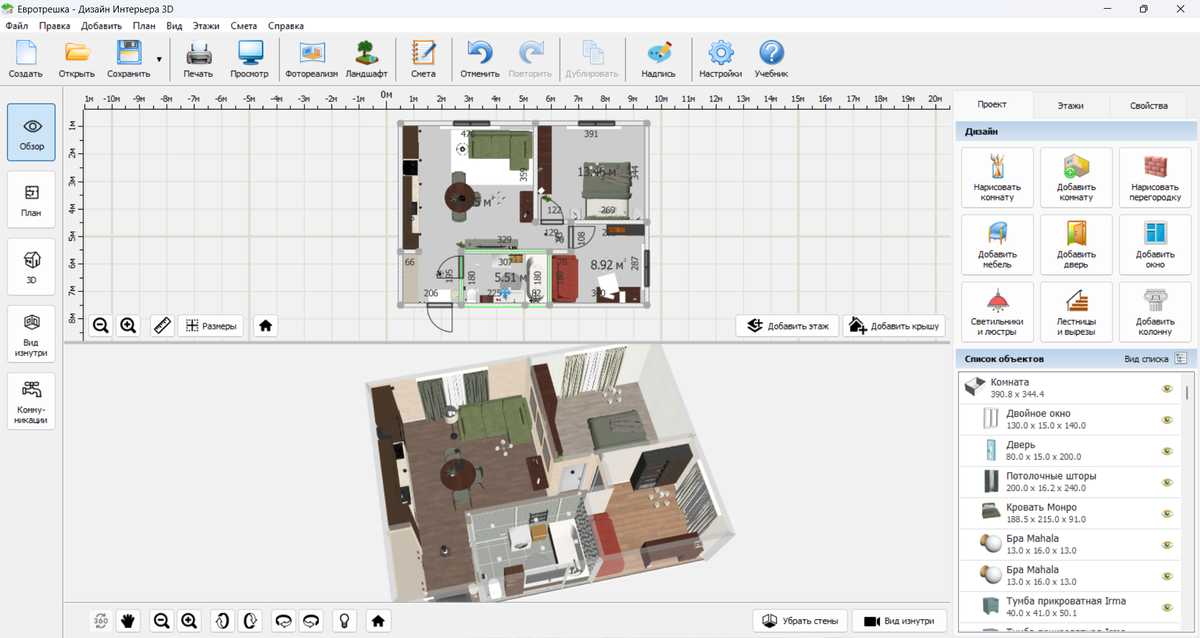Open the Правка menu
This screenshot has width=1200, height=638.
tap(54, 25)
